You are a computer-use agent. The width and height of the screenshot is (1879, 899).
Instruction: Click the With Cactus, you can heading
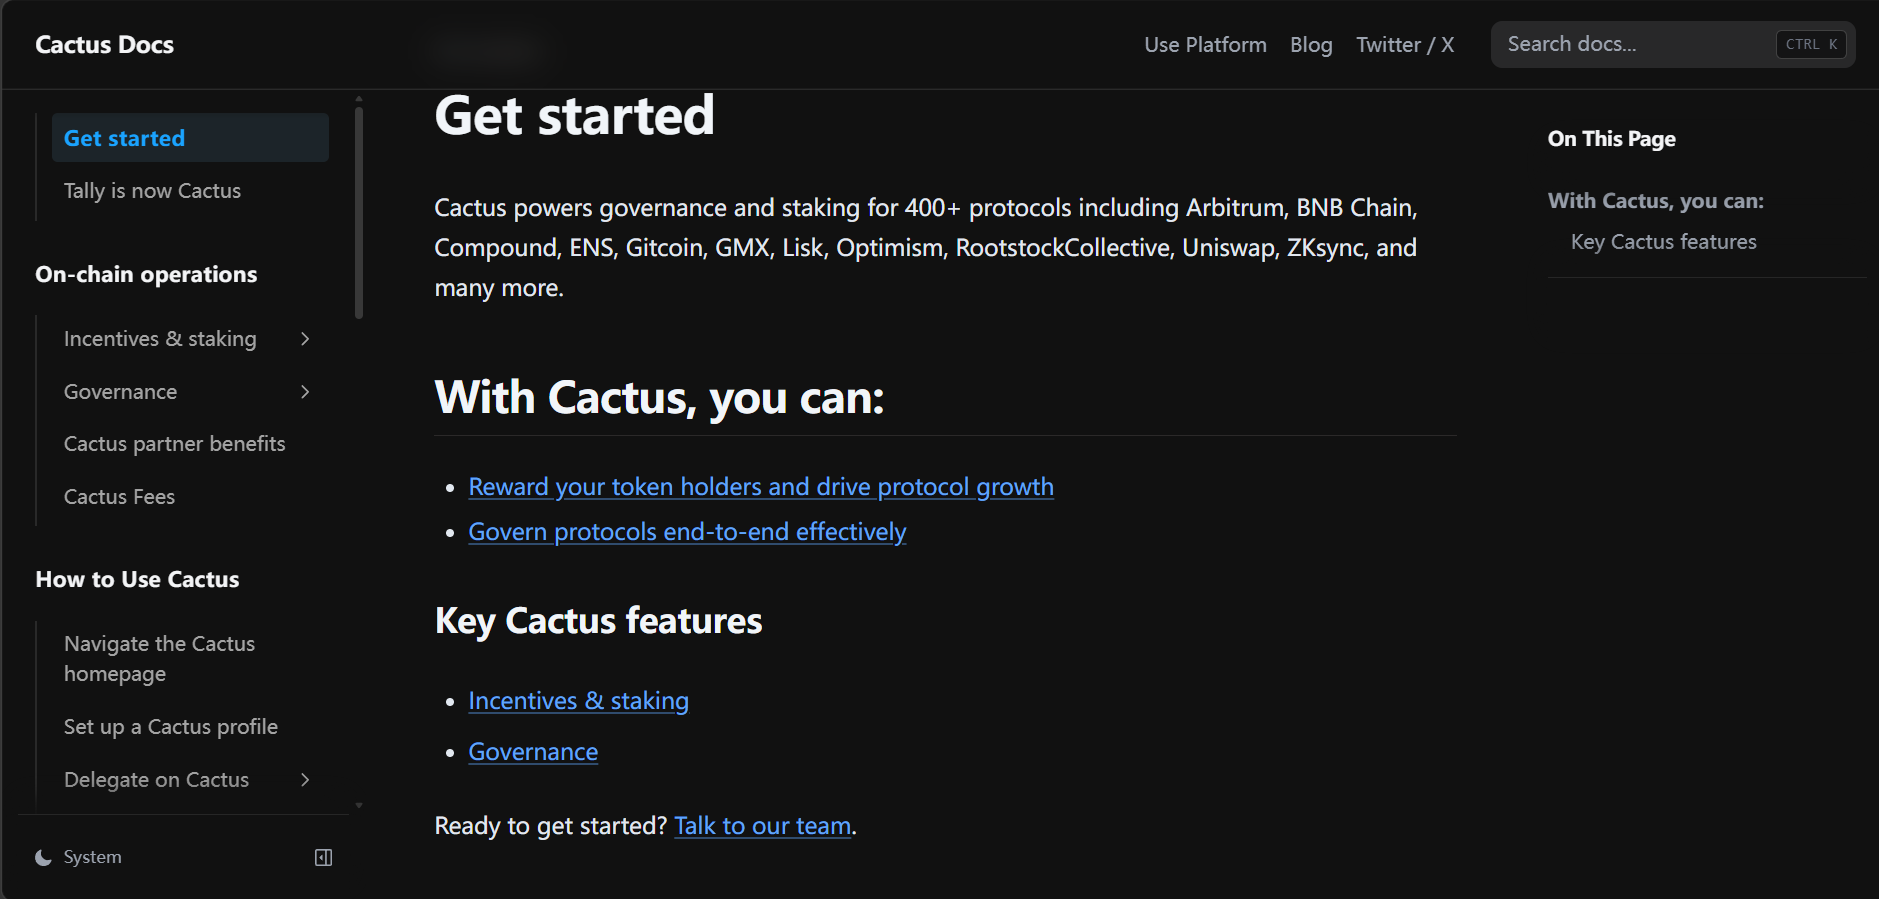(659, 398)
